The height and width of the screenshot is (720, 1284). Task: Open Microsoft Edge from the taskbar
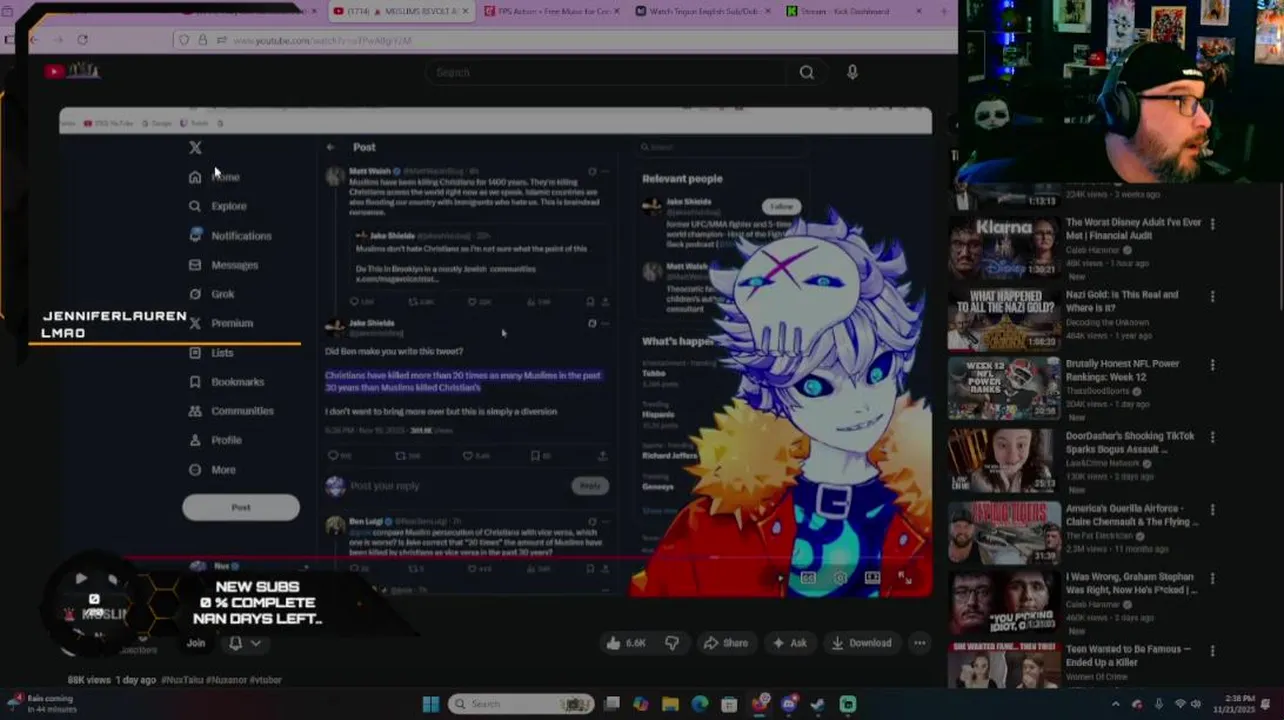click(700, 704)
